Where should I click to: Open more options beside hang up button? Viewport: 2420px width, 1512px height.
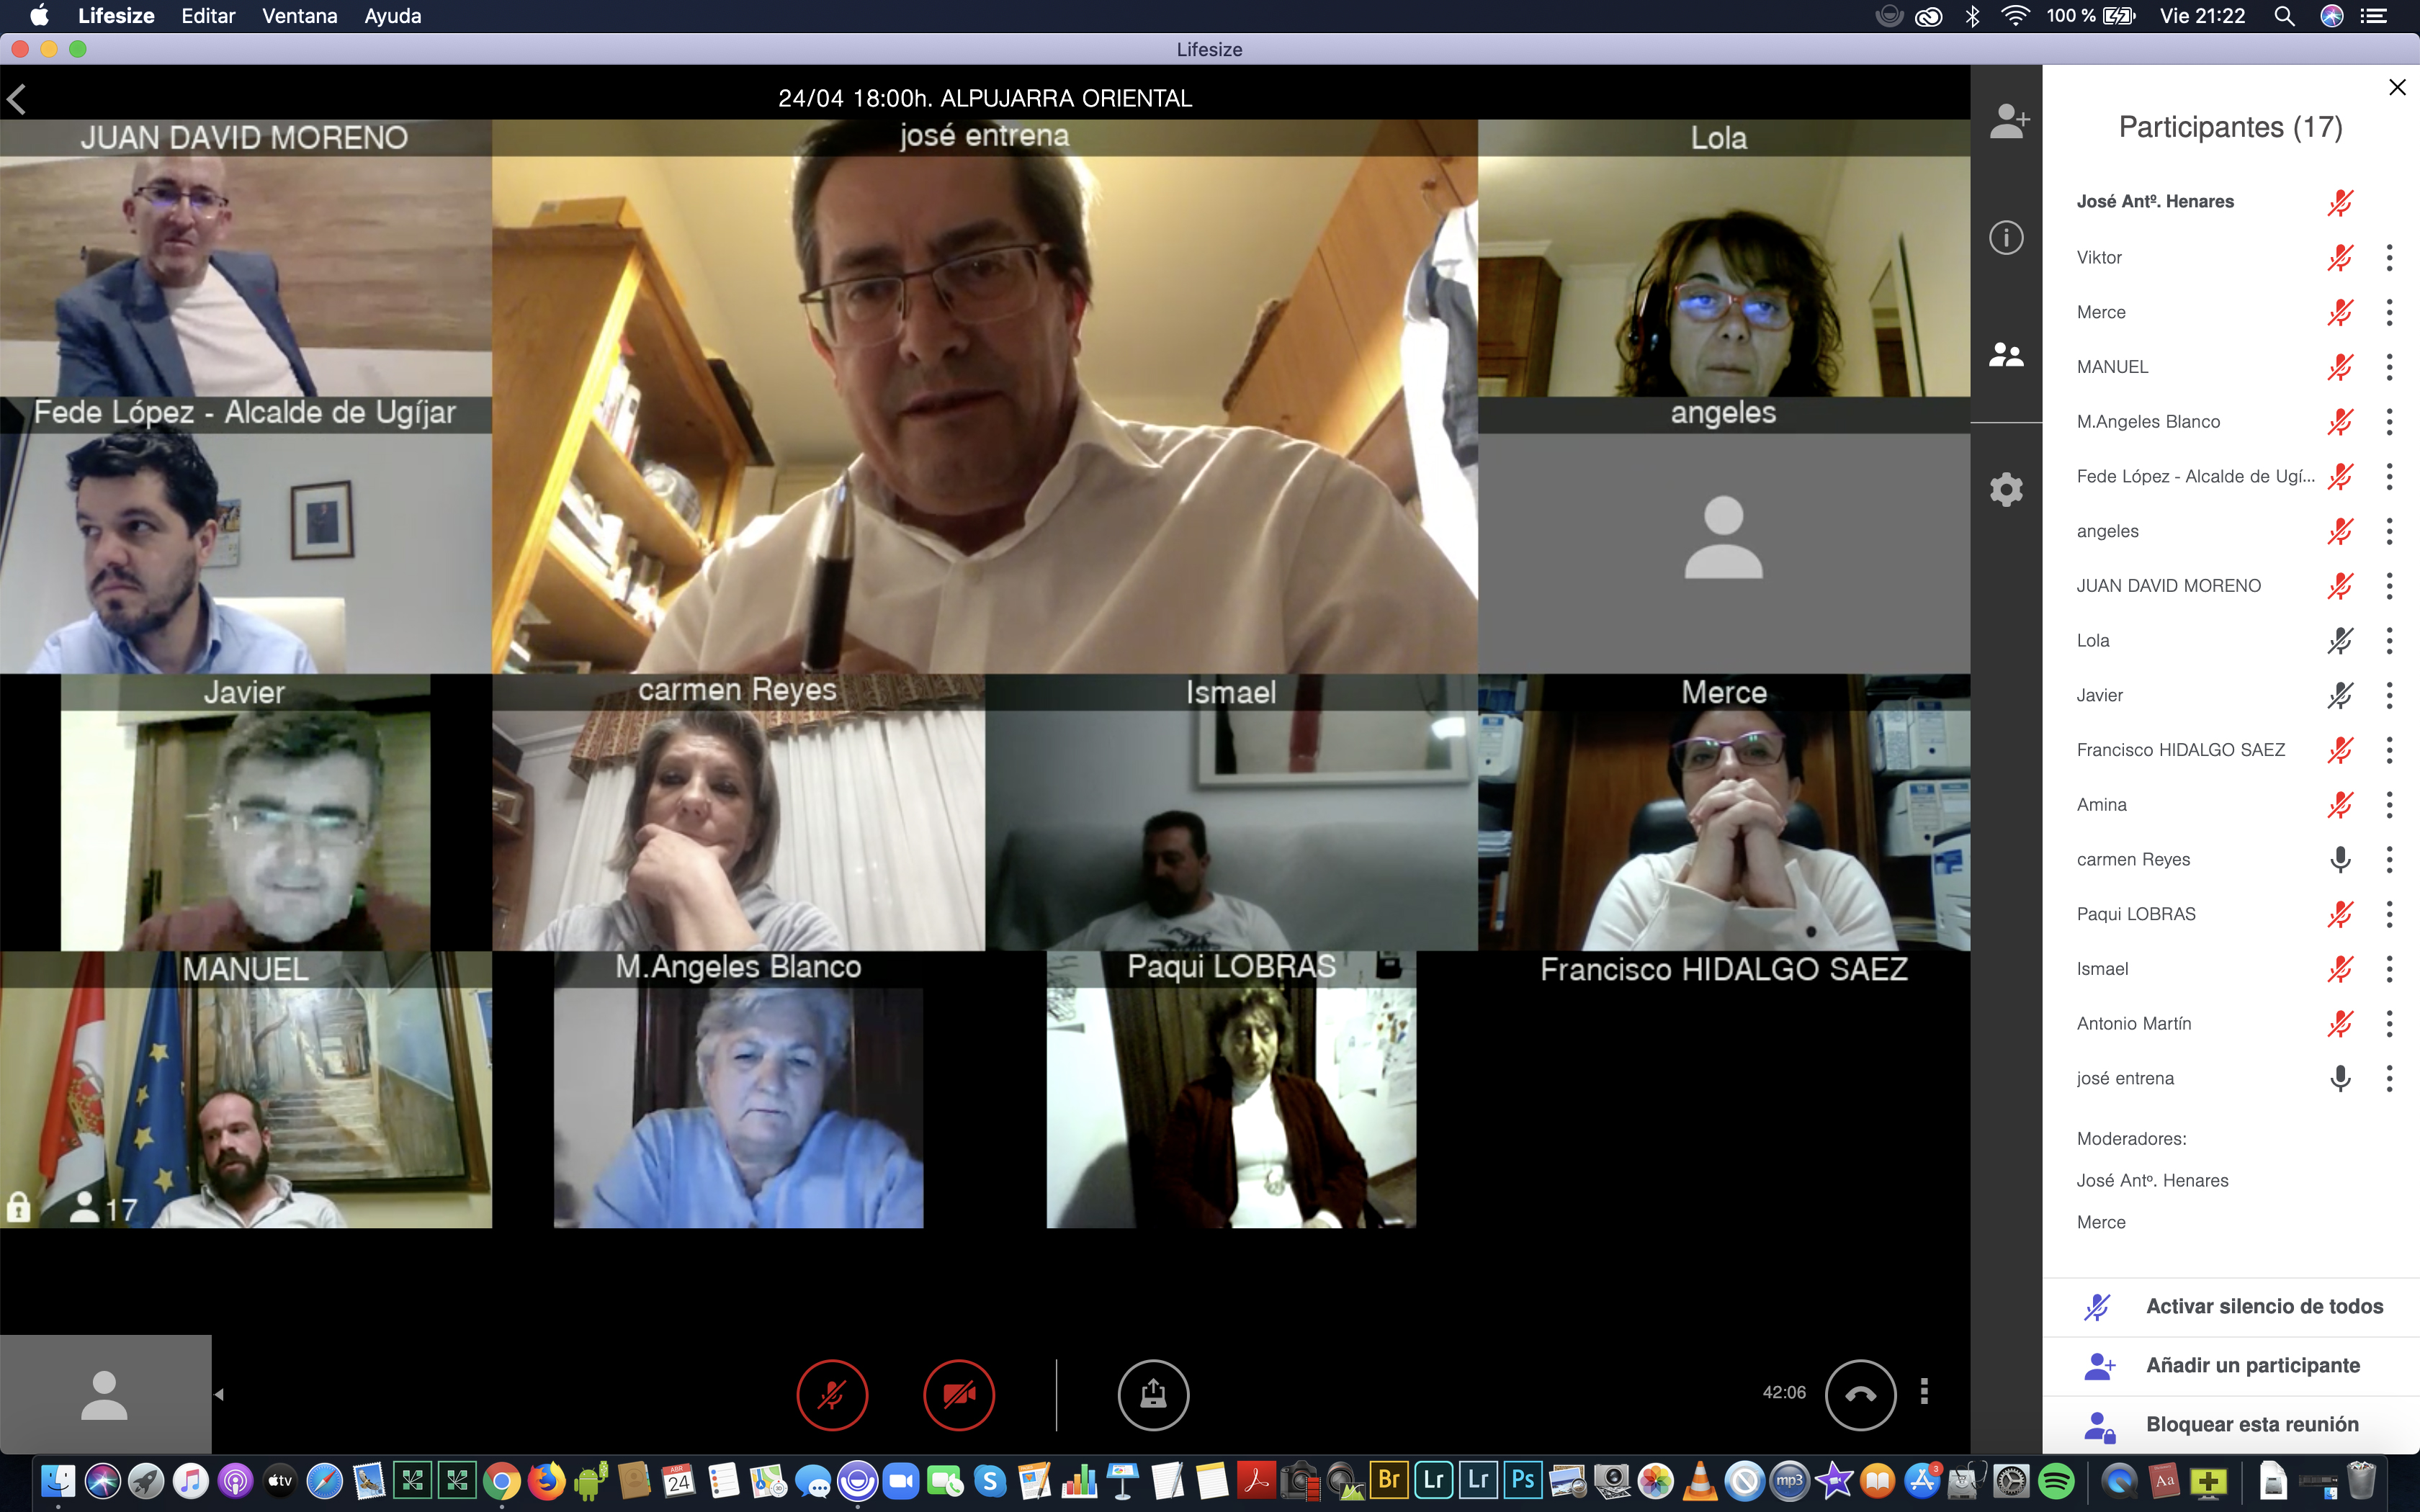pyautogui.click(x=1924, y=1392)
